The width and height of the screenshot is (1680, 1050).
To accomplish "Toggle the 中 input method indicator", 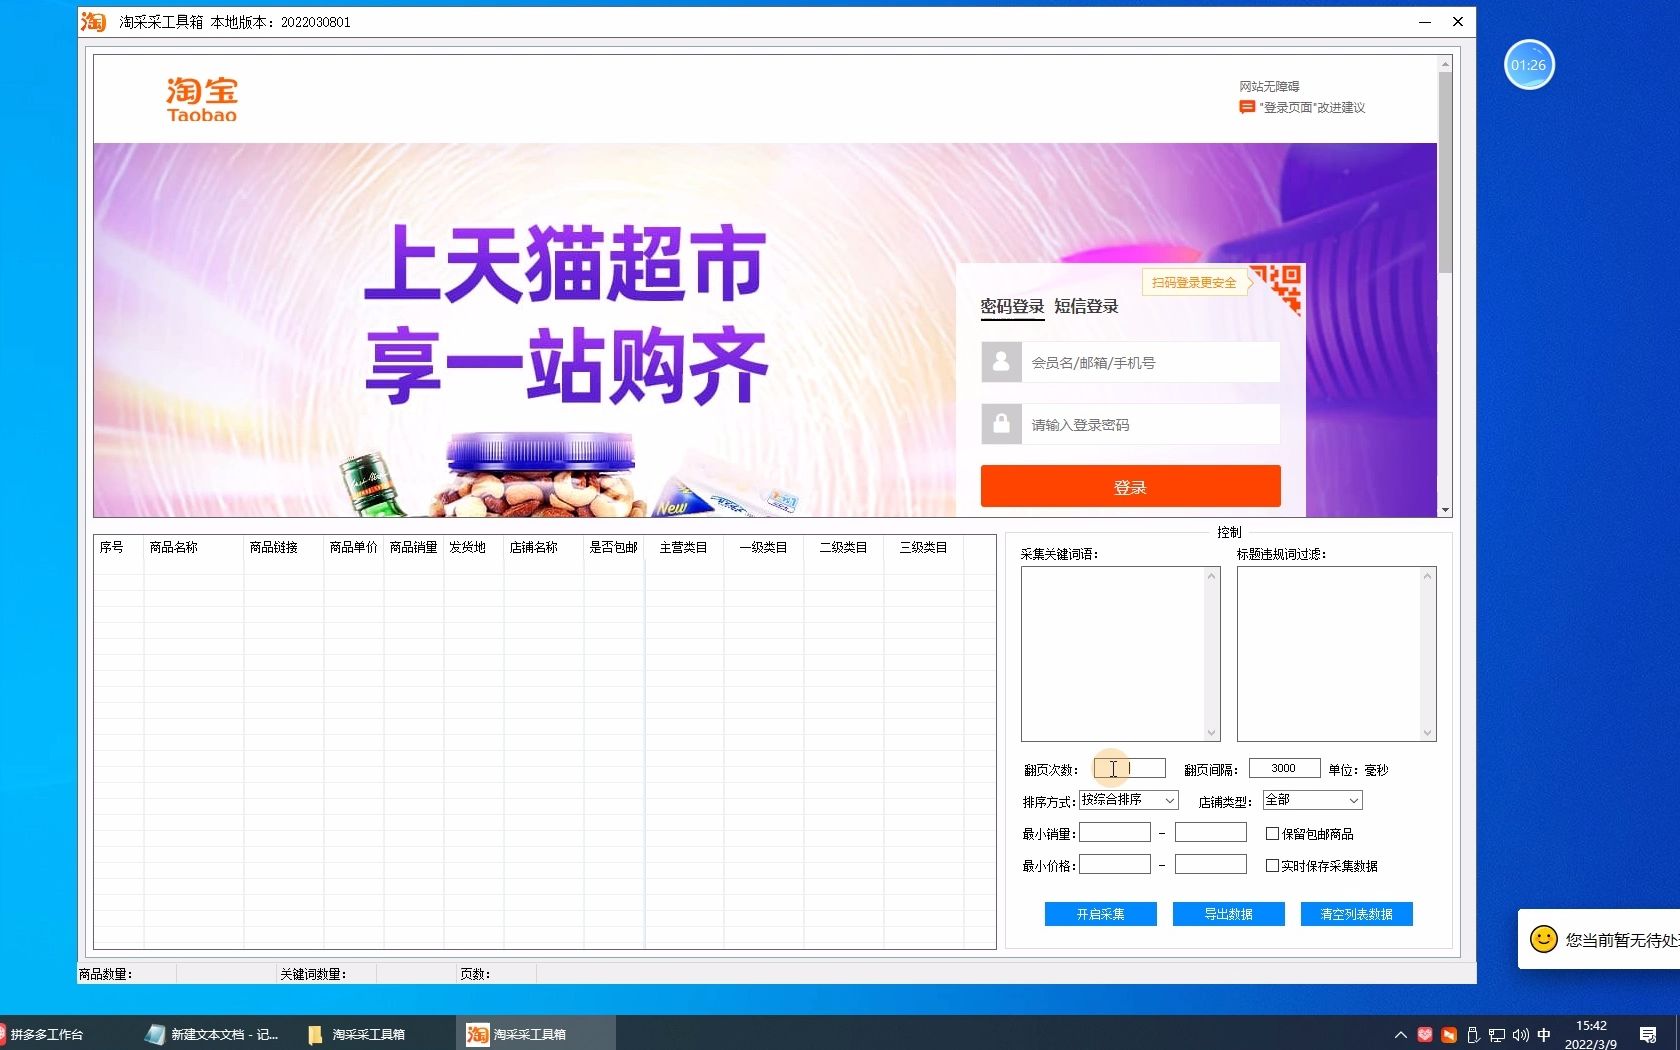I will click(1544, 1035).
